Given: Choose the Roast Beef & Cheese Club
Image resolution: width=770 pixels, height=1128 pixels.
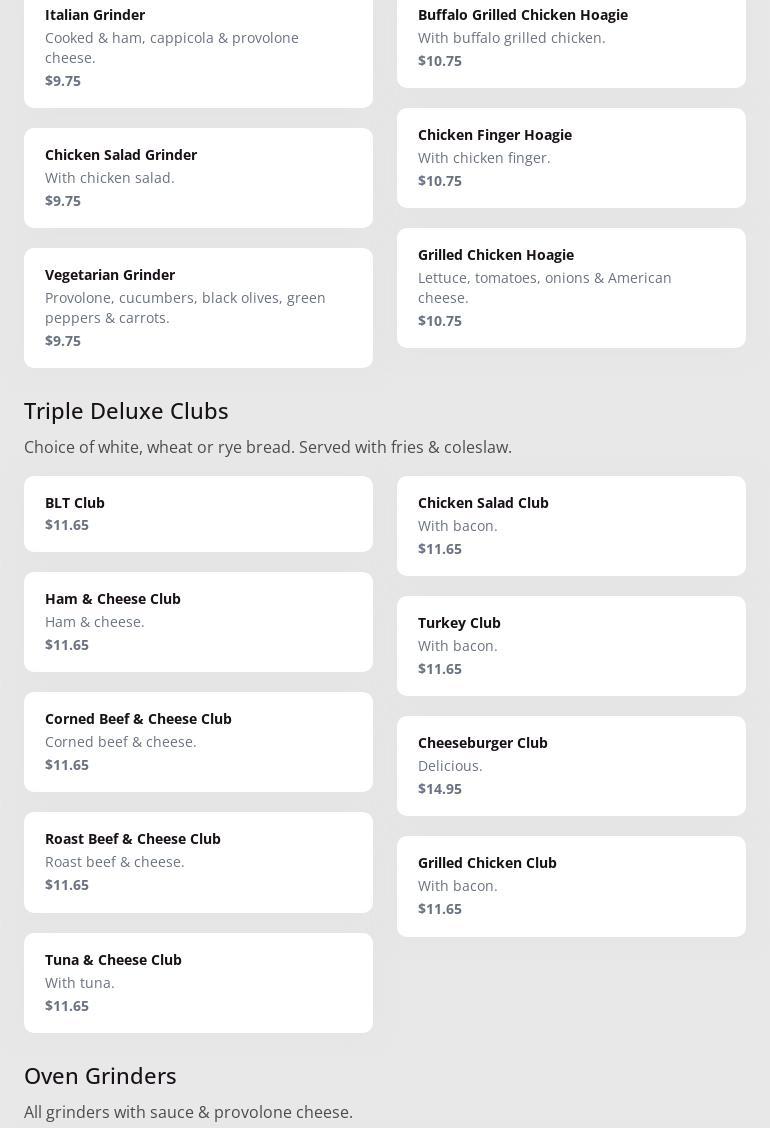Looking at the screenshot, I should pyautogui.click(x=198, y=861).
